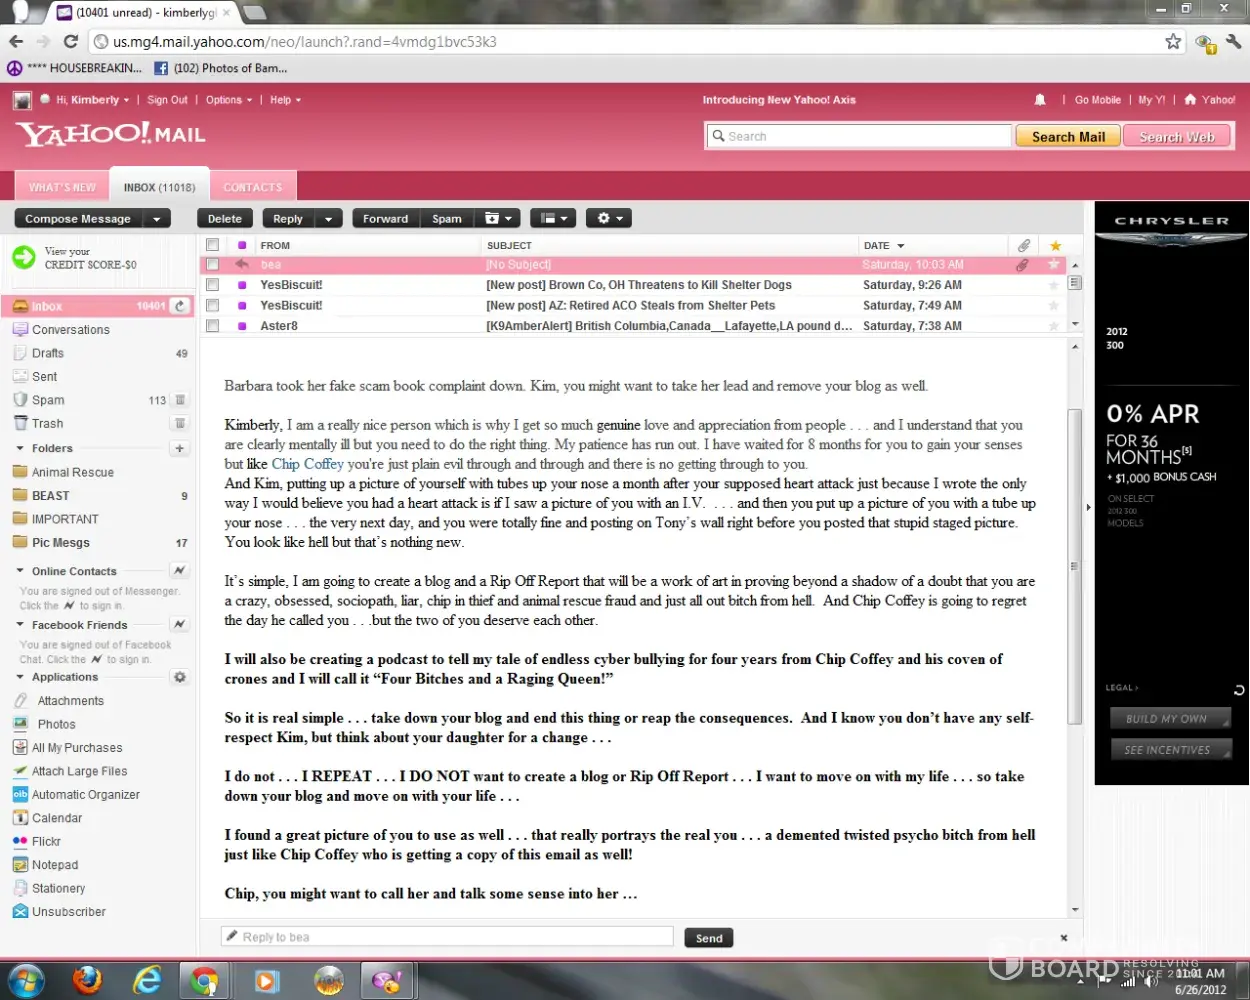Select the INBOX tab
The image size is (1250, 1000).
(160, 187)
